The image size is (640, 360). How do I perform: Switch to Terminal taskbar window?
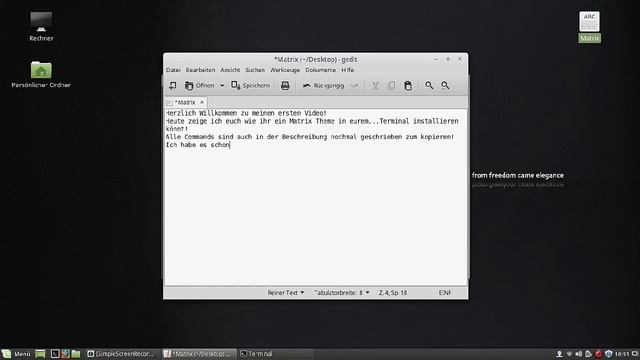(276, 354)
